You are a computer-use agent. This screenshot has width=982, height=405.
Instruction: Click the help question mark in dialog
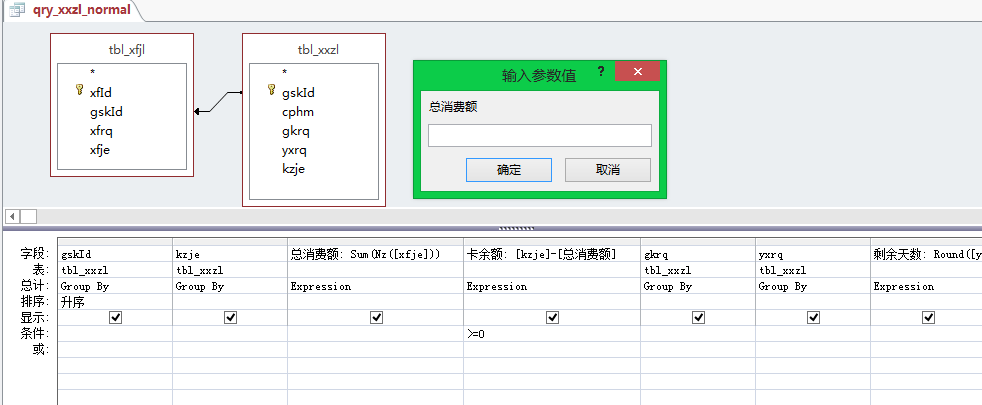tap(601, 73)
